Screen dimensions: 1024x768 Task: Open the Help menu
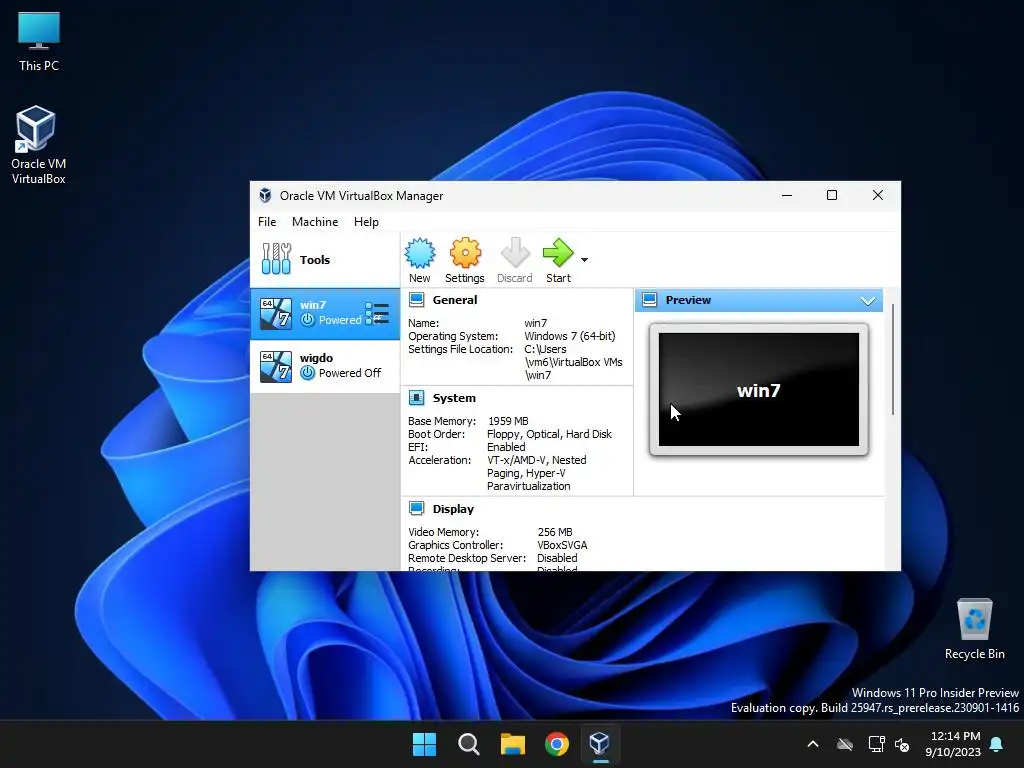pos(366,222)
